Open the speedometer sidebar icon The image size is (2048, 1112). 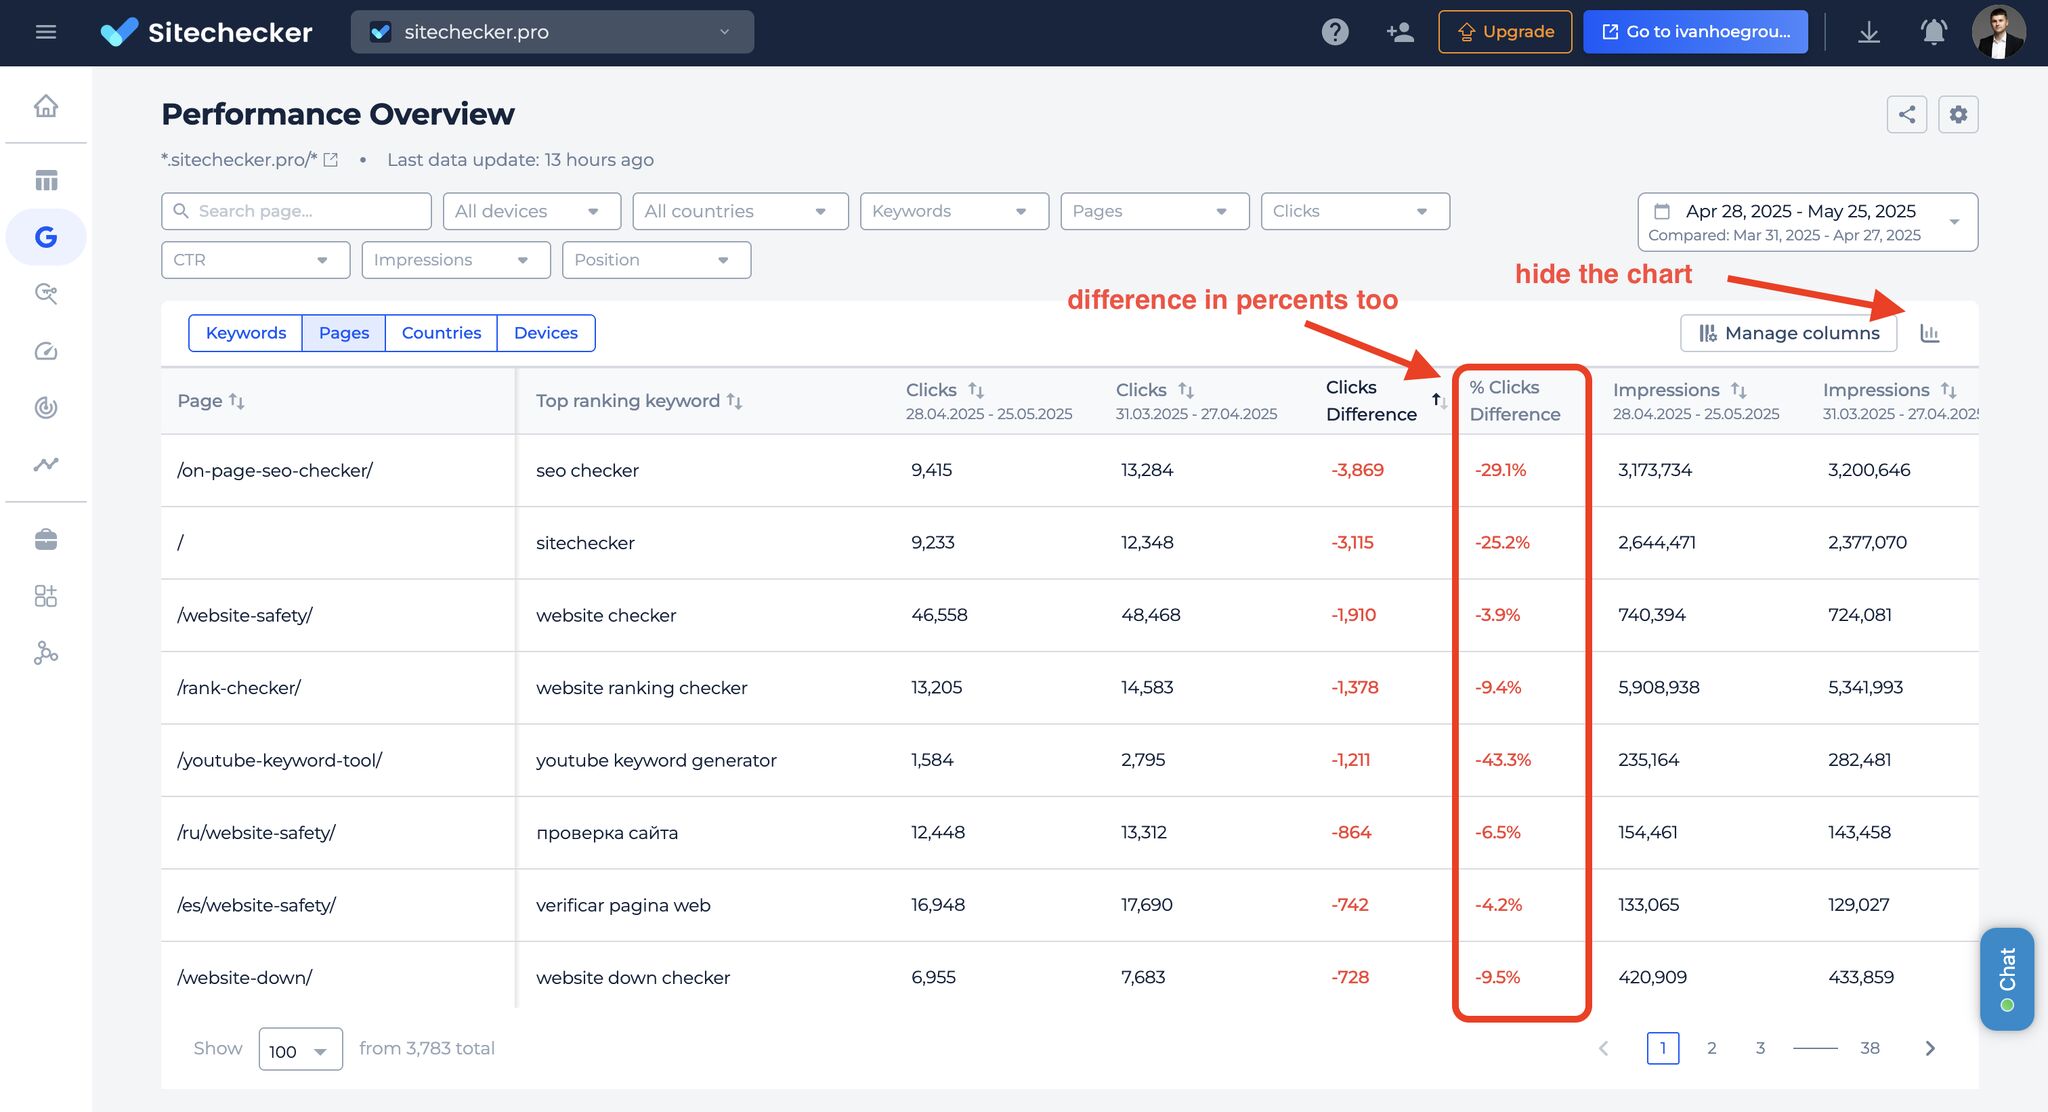(x=46, y=351)
